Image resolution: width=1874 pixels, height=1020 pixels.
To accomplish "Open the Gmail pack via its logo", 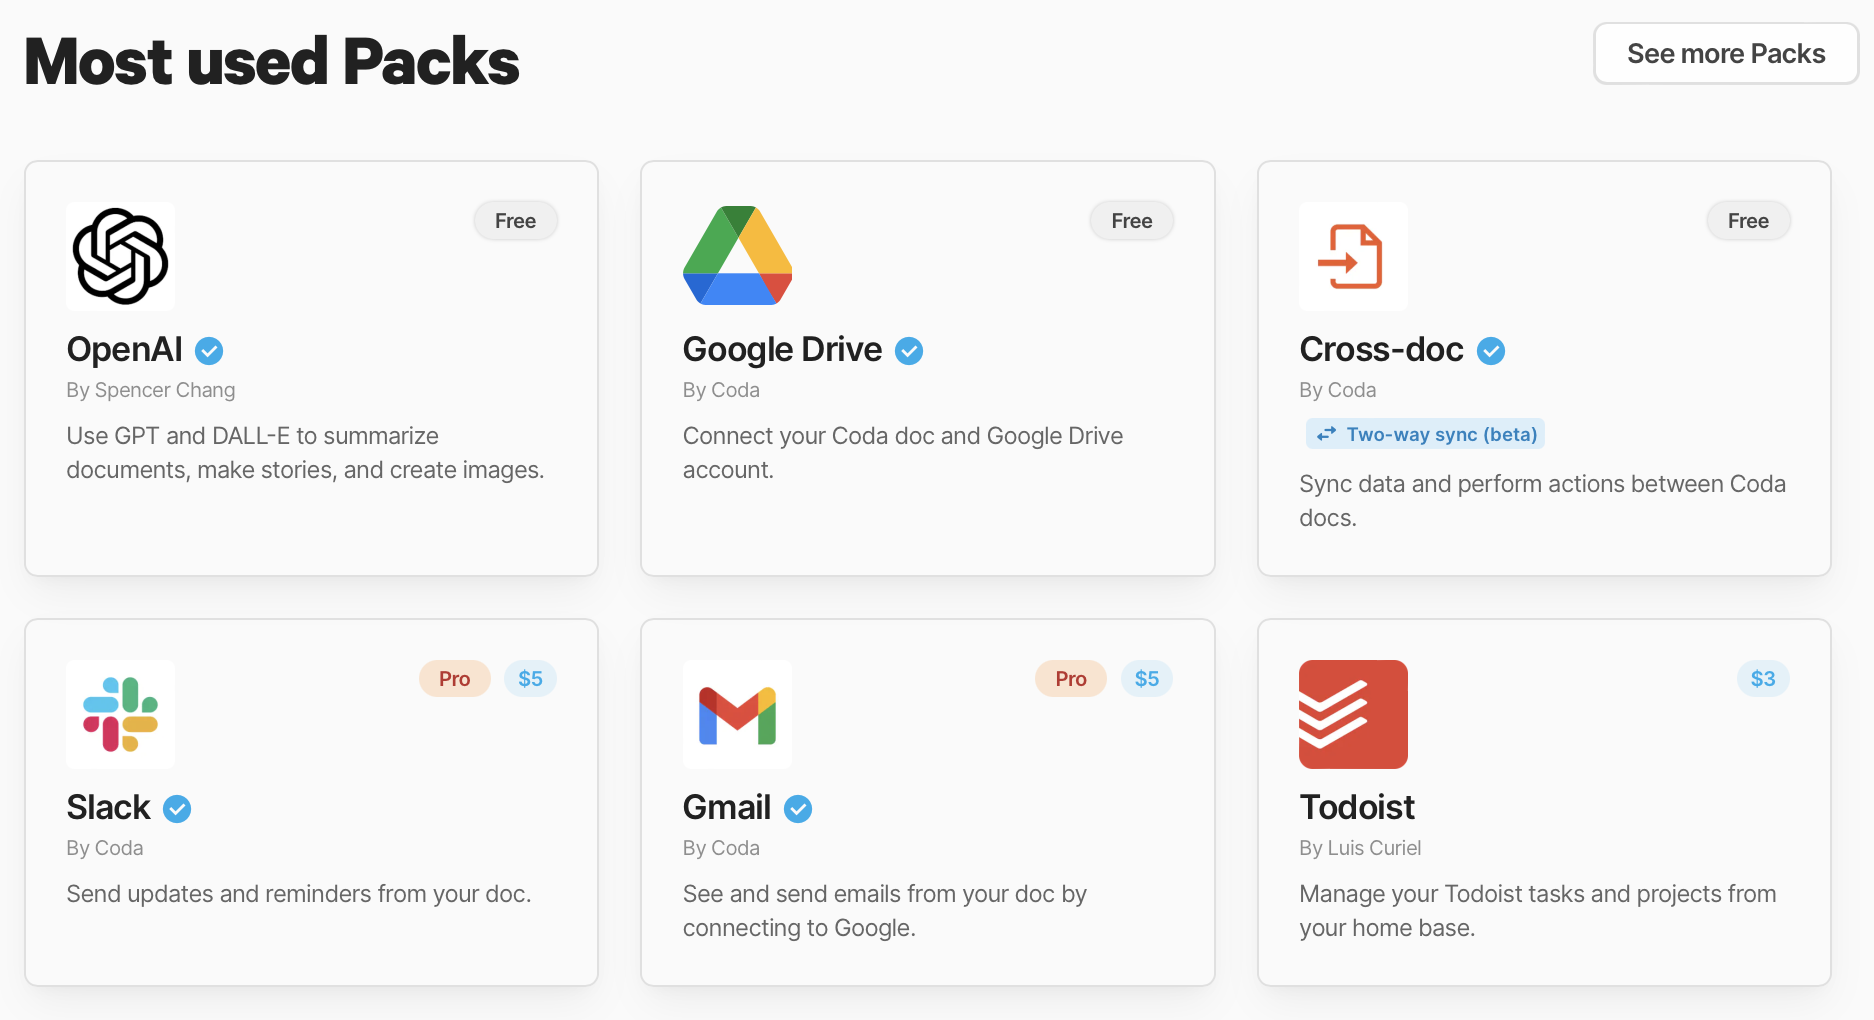I will pyautogui.click(x=737, y=714).
